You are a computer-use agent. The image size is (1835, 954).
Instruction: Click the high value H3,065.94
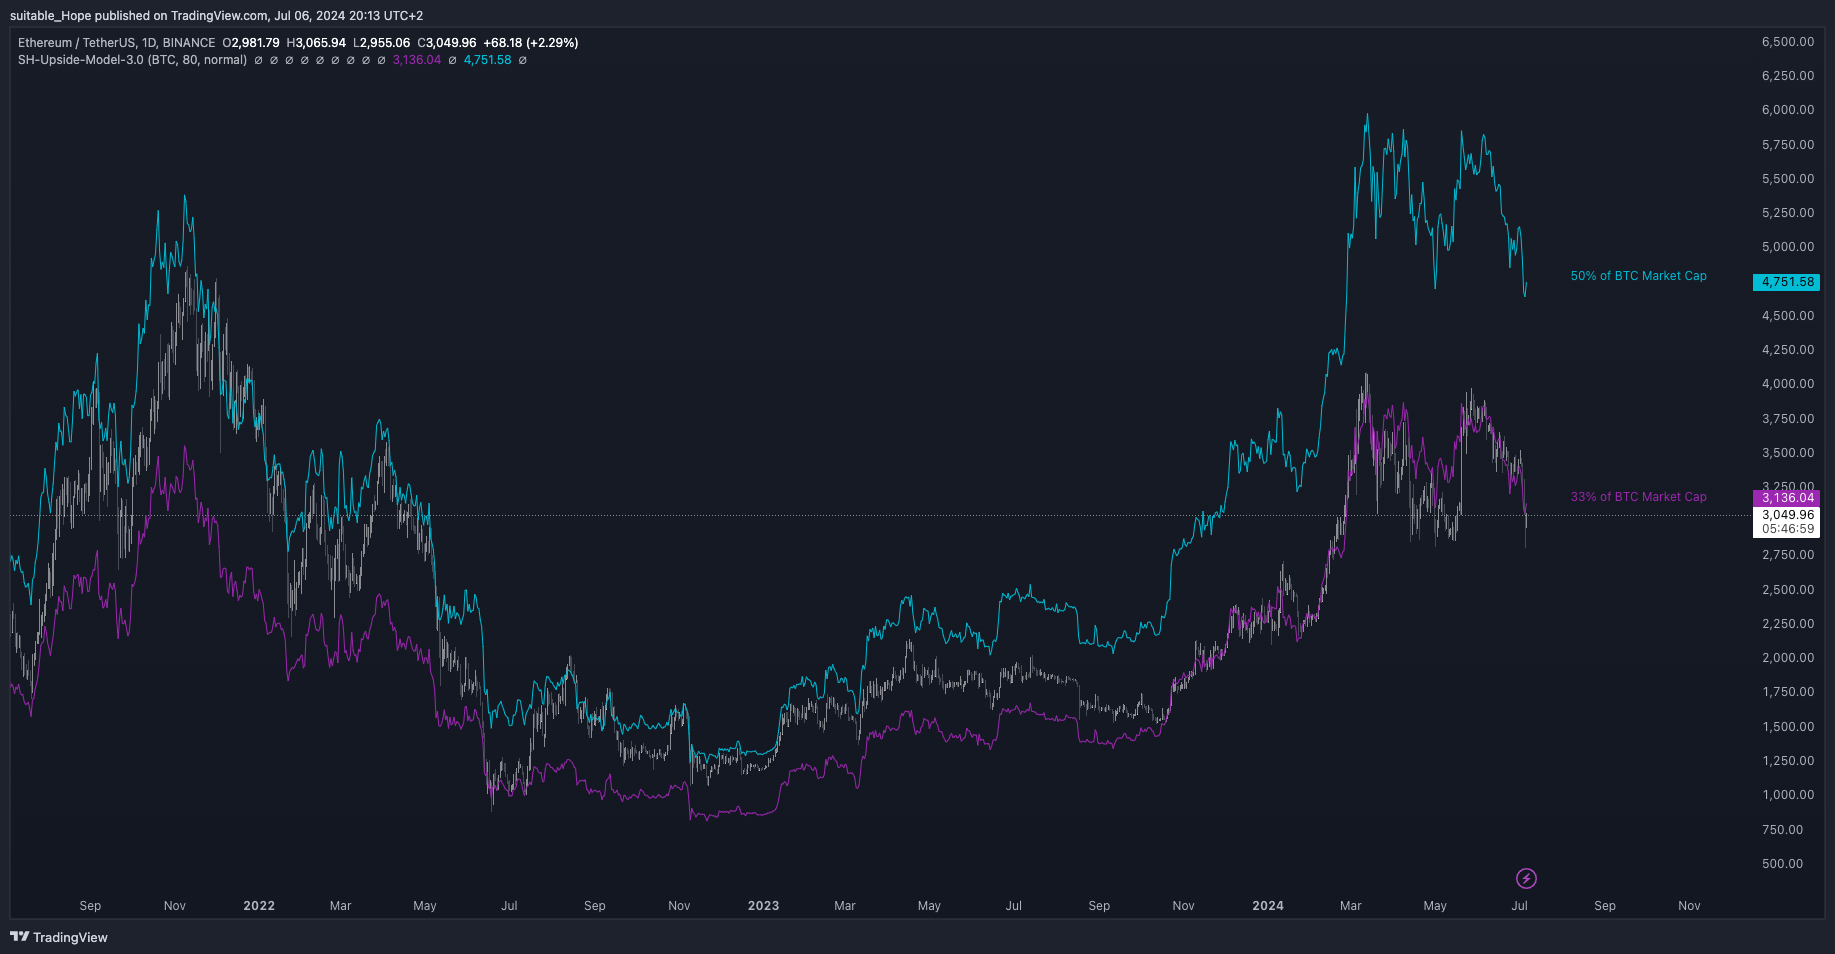click(316, 43)
